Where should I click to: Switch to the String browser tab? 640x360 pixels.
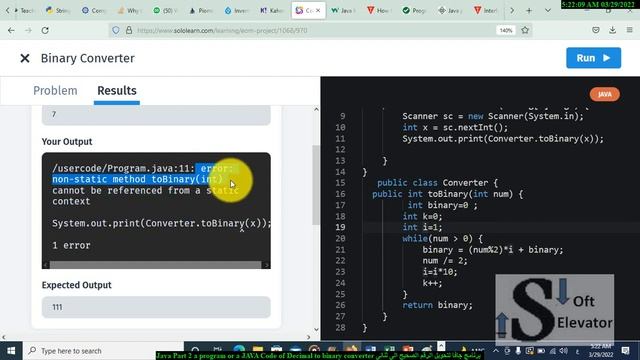coord(58,11)
